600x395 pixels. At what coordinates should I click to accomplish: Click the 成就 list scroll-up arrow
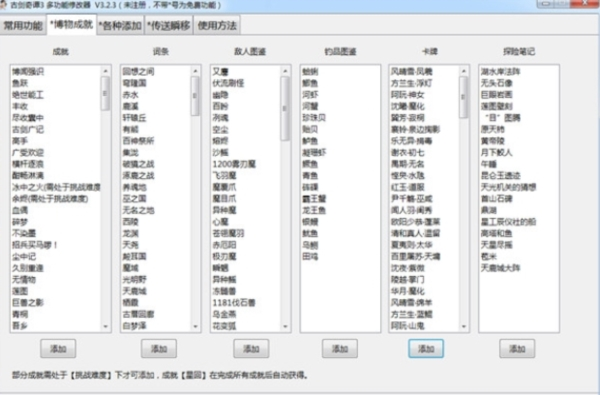[x=105, y=71]
